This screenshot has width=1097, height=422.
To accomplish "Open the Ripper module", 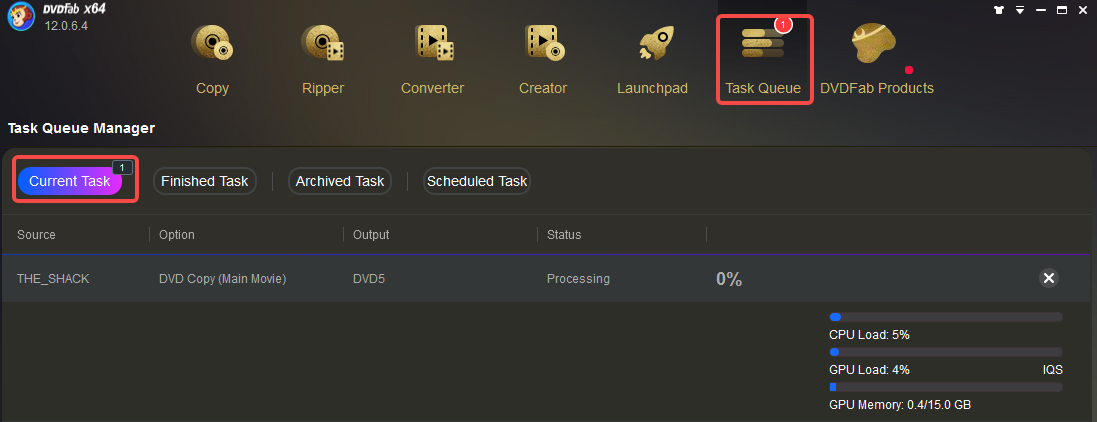I will click(323, 59).
